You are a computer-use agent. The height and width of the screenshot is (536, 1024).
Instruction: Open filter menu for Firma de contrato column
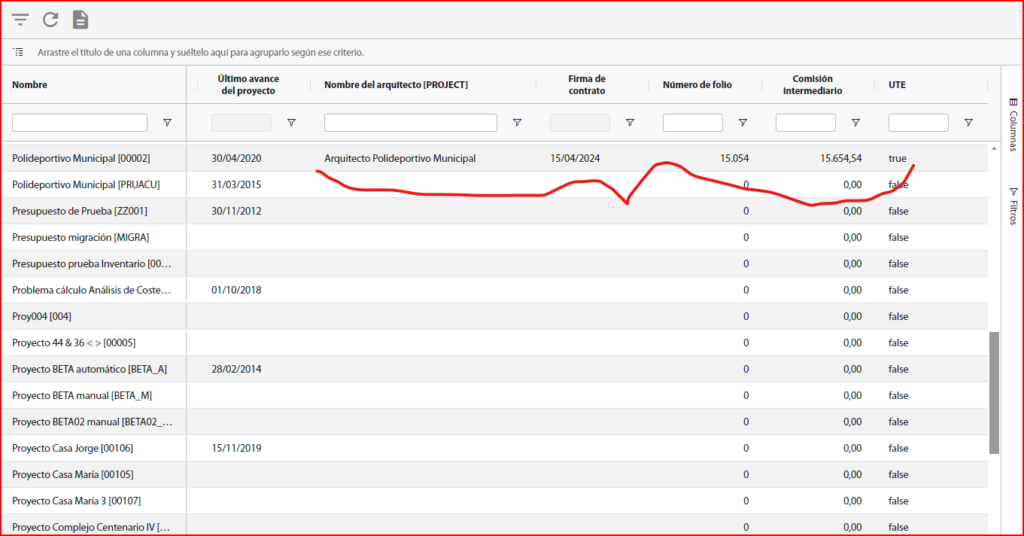coord(630,123)
